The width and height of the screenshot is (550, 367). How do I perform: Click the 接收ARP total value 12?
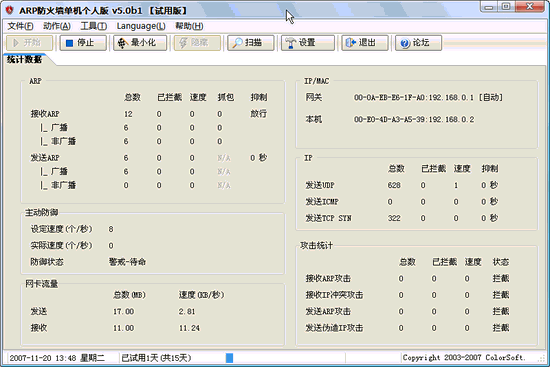[128, 114]
